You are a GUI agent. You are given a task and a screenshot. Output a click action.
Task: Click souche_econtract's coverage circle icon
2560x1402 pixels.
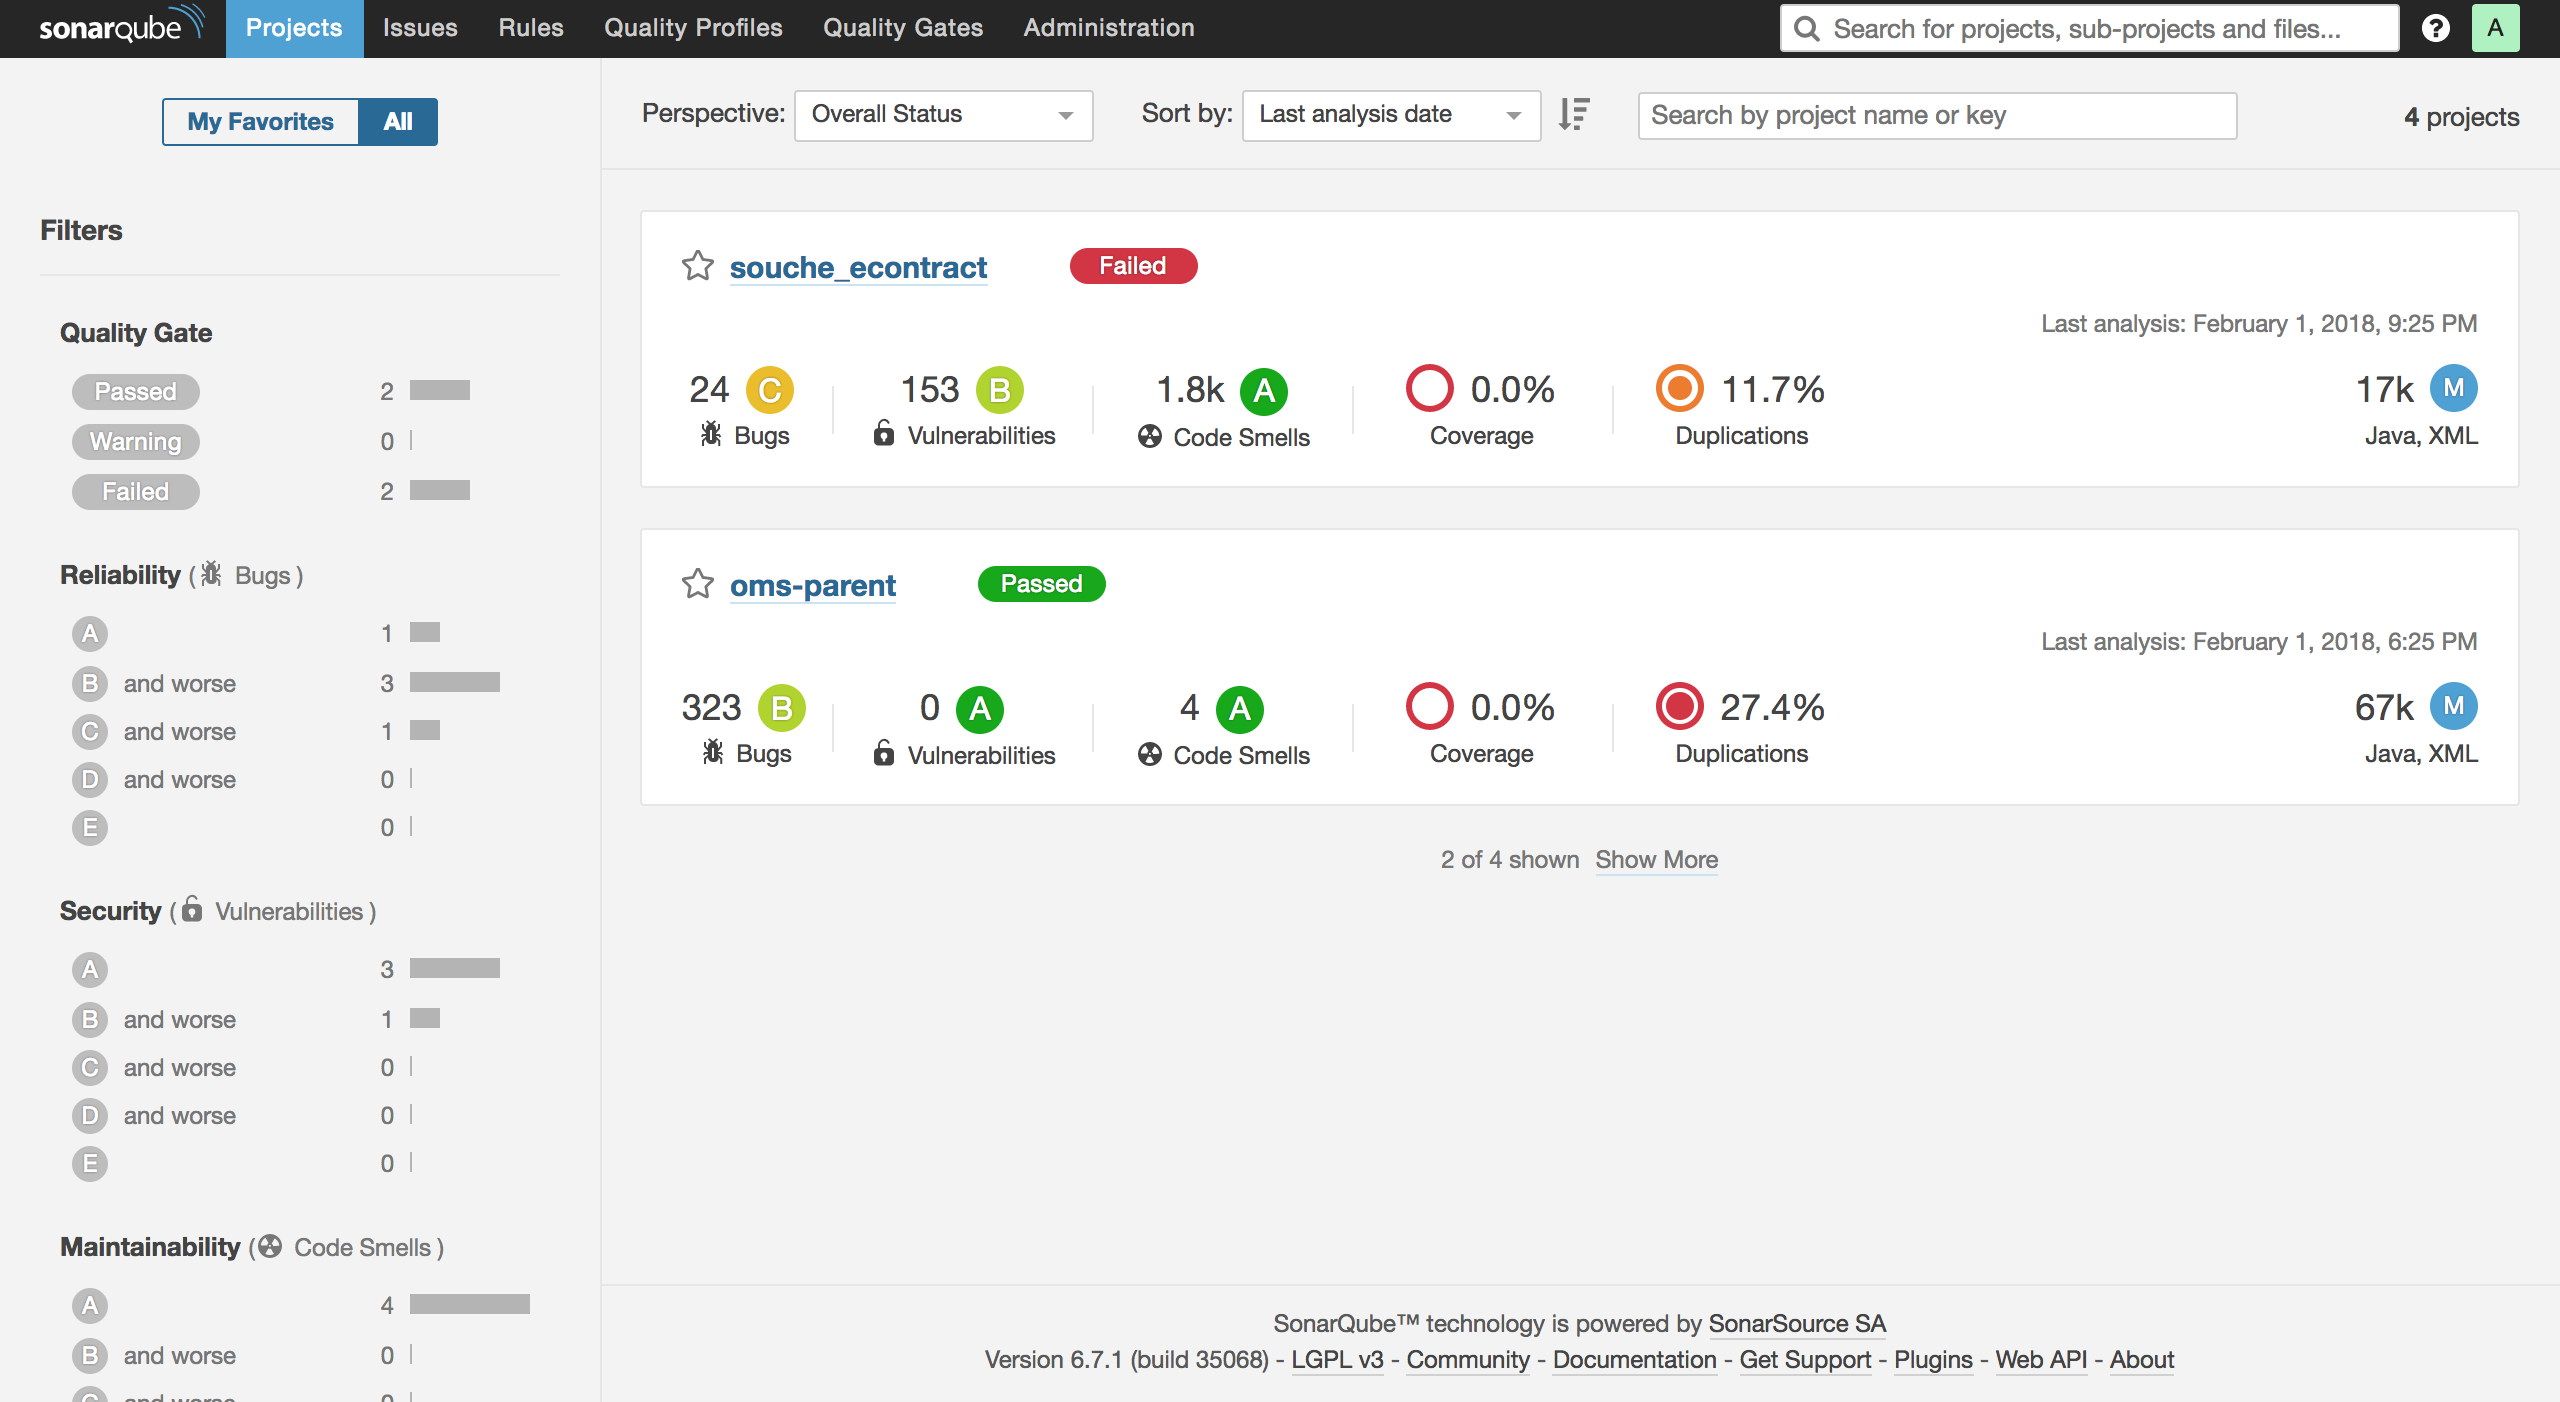[1429, 388]
